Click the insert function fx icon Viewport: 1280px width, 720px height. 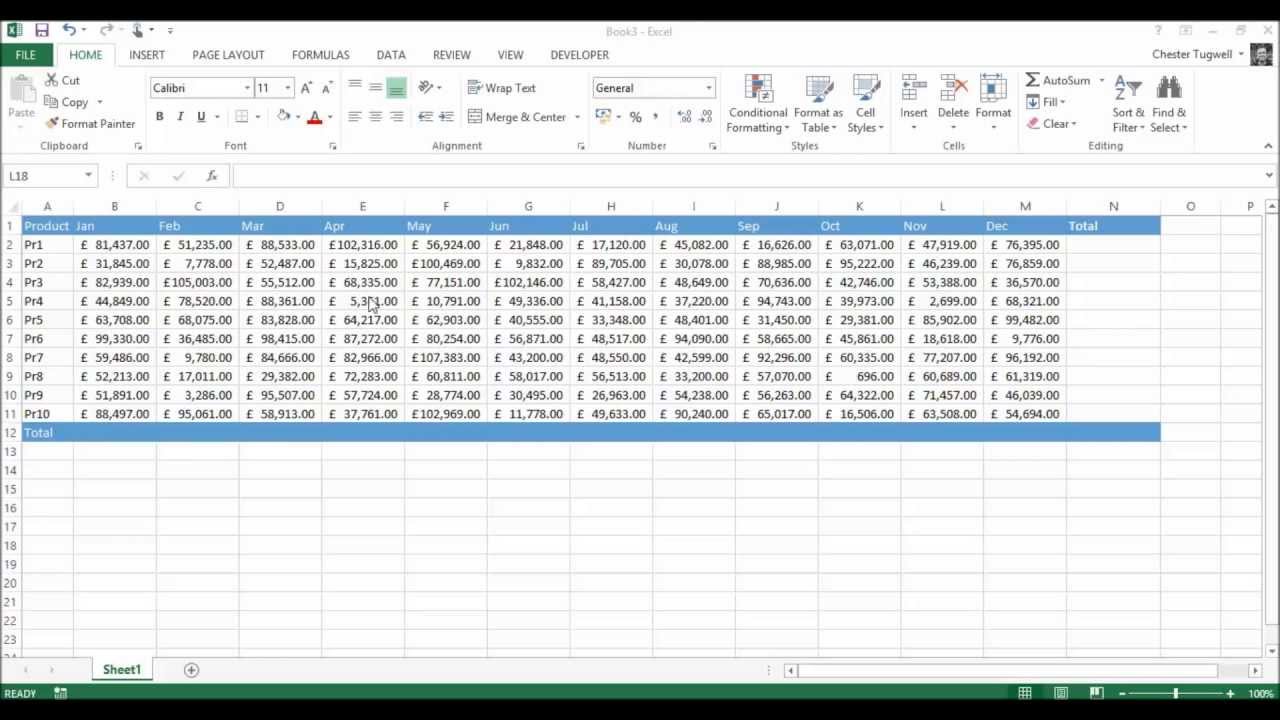point(212,176)
